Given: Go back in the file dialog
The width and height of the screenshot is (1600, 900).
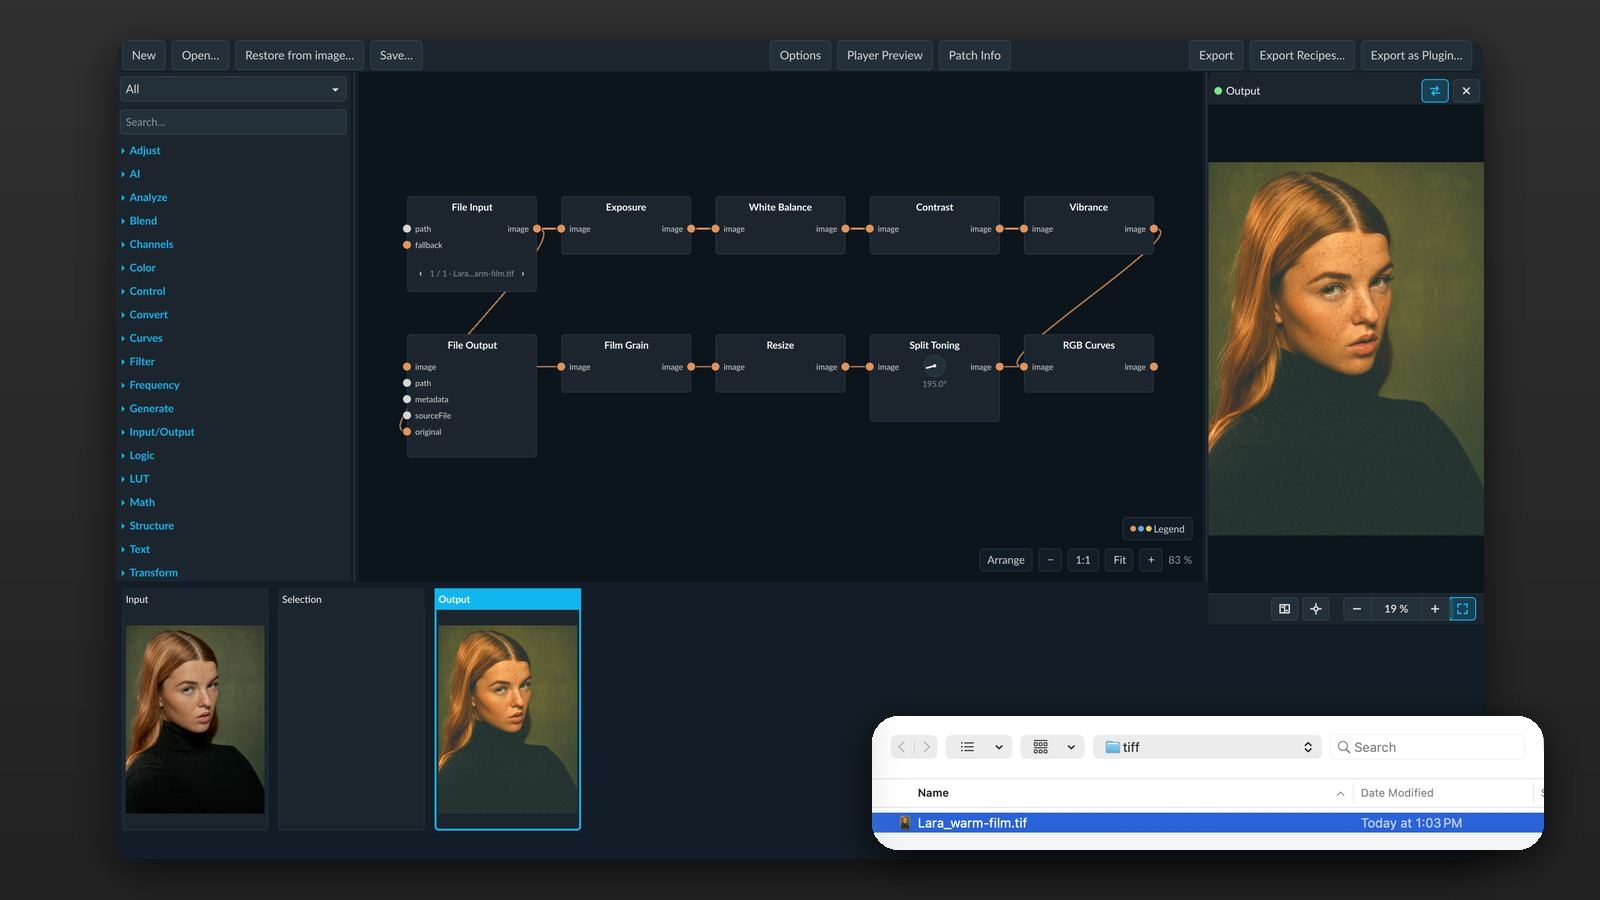Looking at the screenshot, I should [x=902, y=747].
